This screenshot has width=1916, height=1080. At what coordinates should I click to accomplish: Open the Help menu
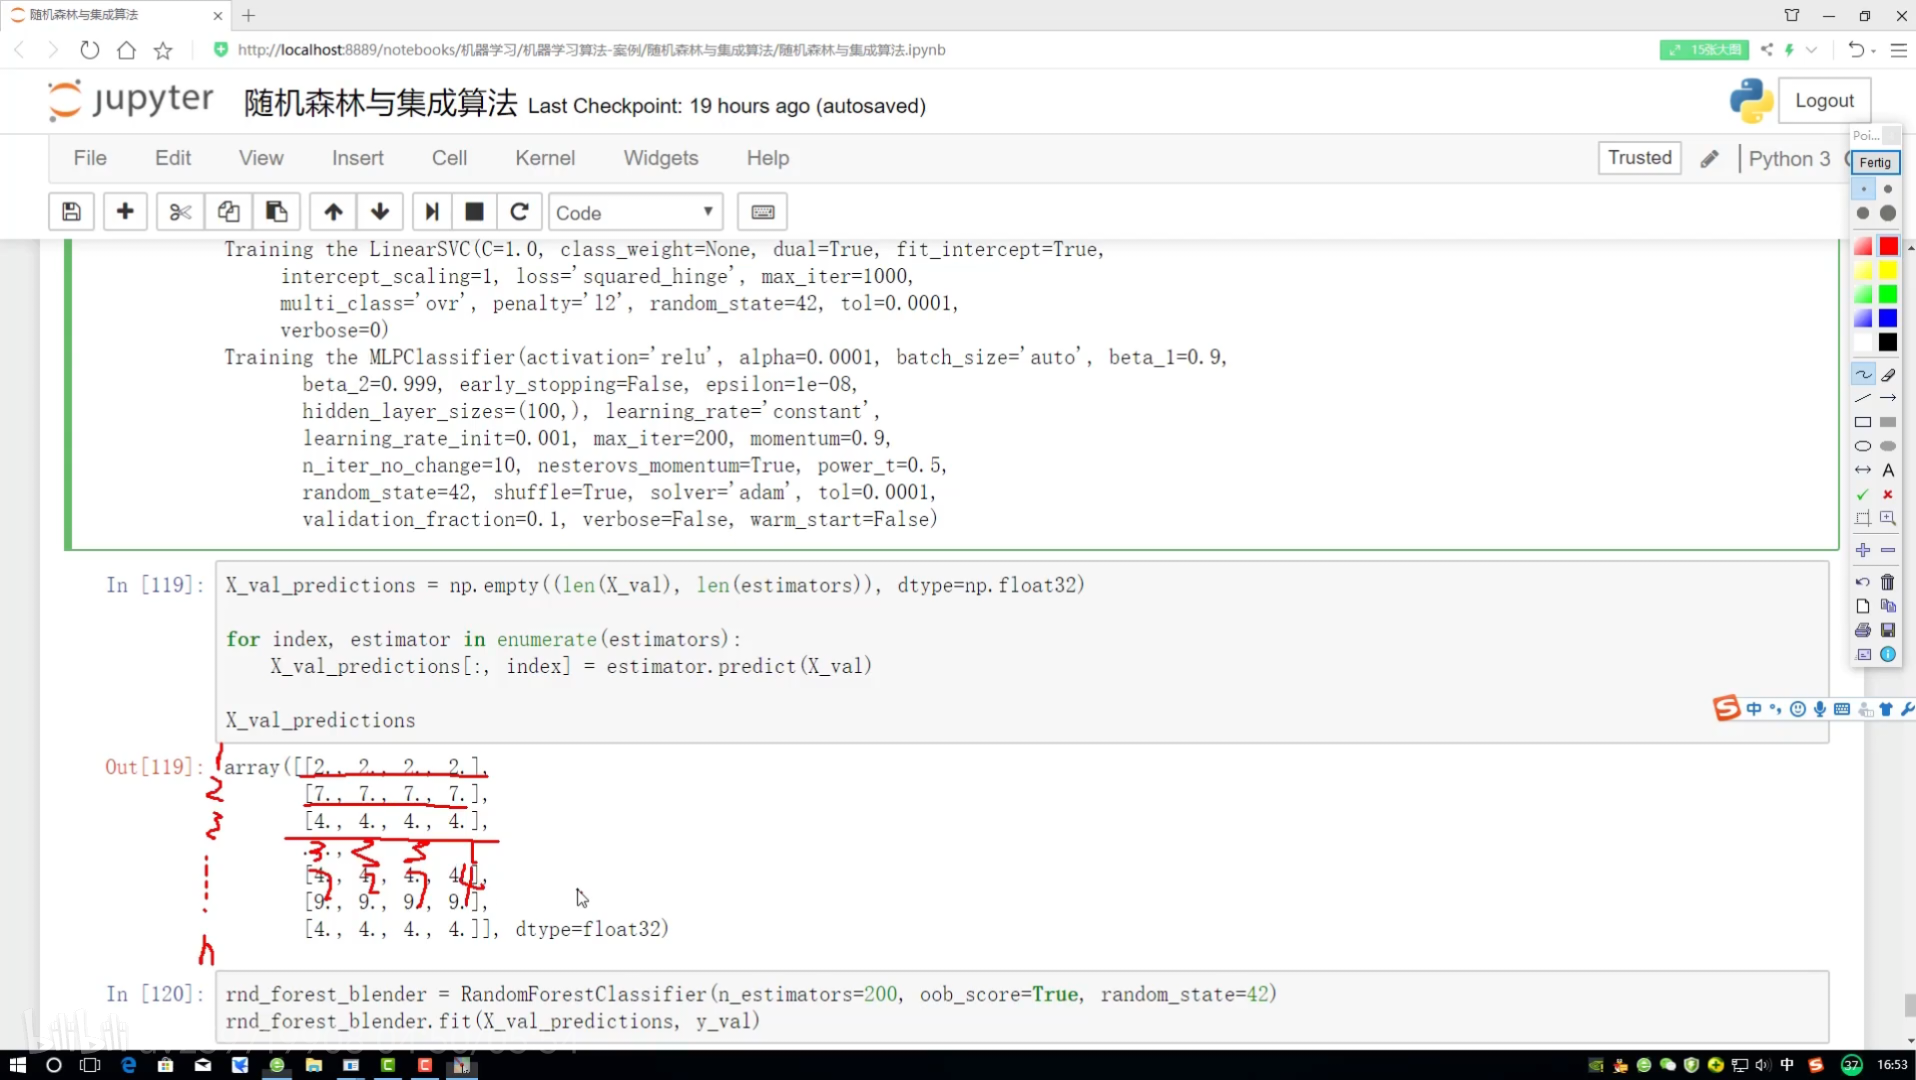(768, 158)
